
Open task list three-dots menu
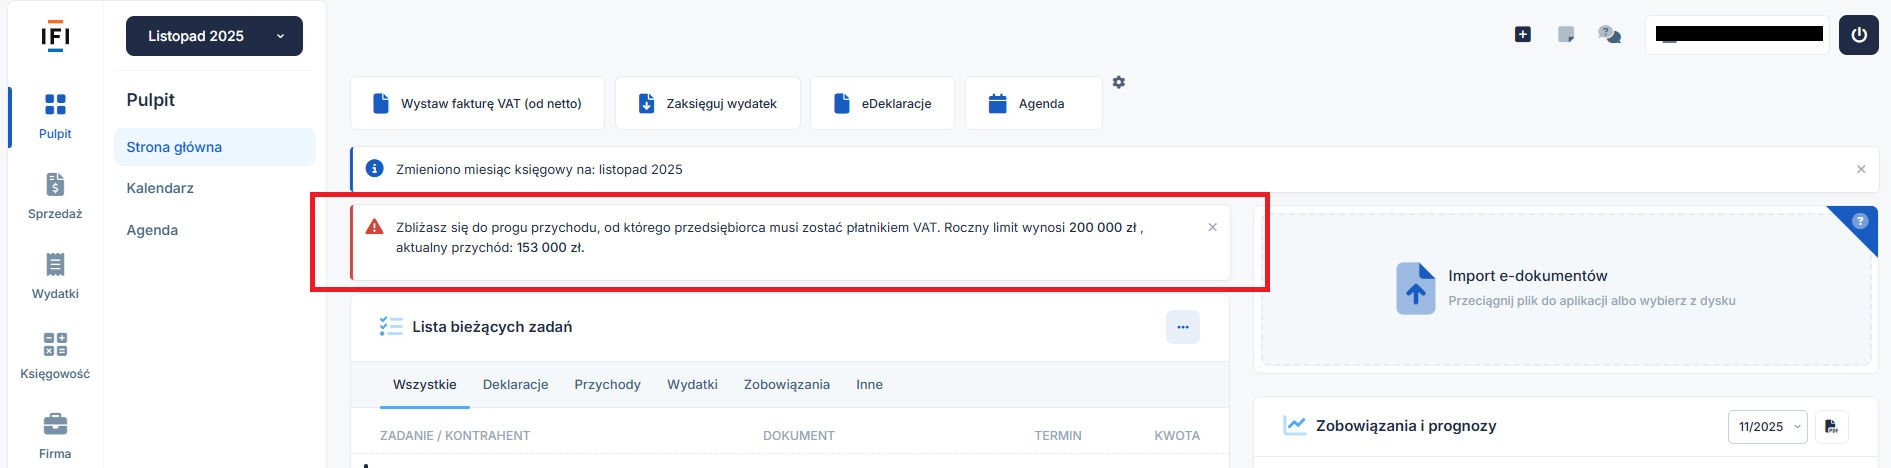[1182, 327]
